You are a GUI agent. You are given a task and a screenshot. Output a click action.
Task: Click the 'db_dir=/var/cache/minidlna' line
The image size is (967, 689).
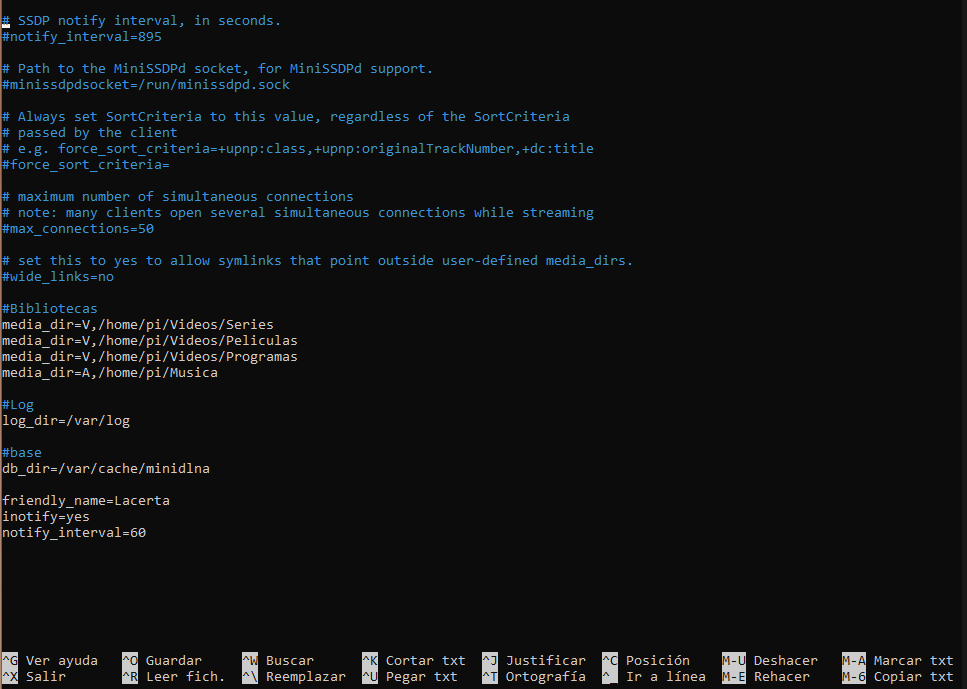click(x=106, y=469)
